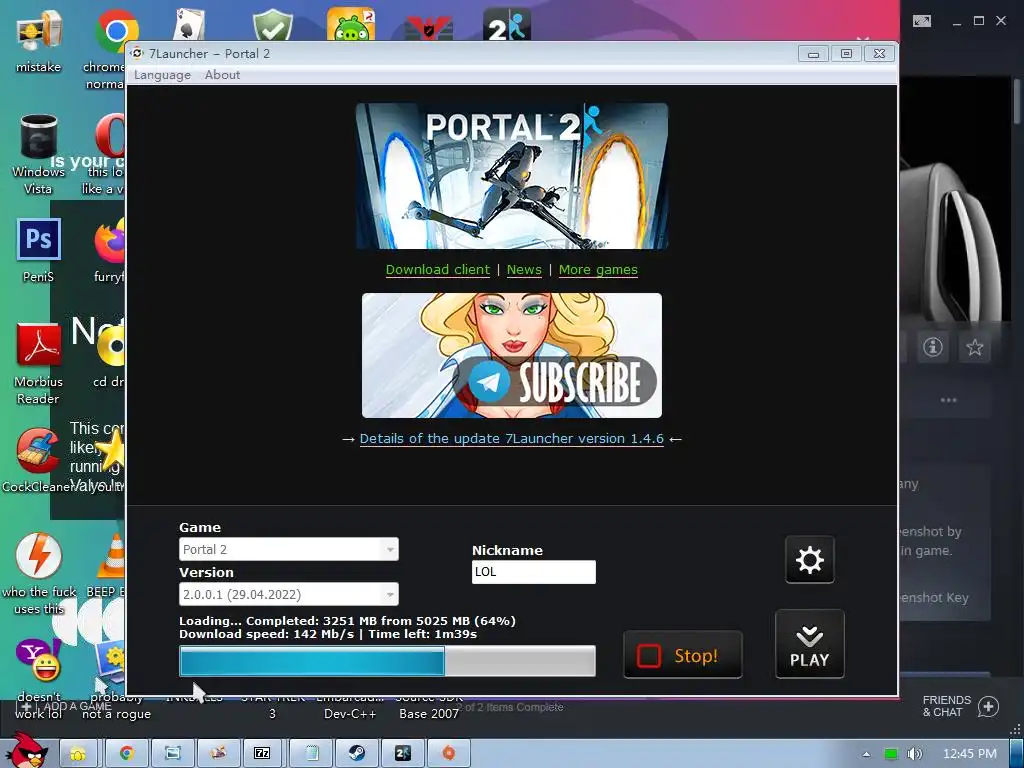Click the Steam favorite star icon

click(974, 347)
